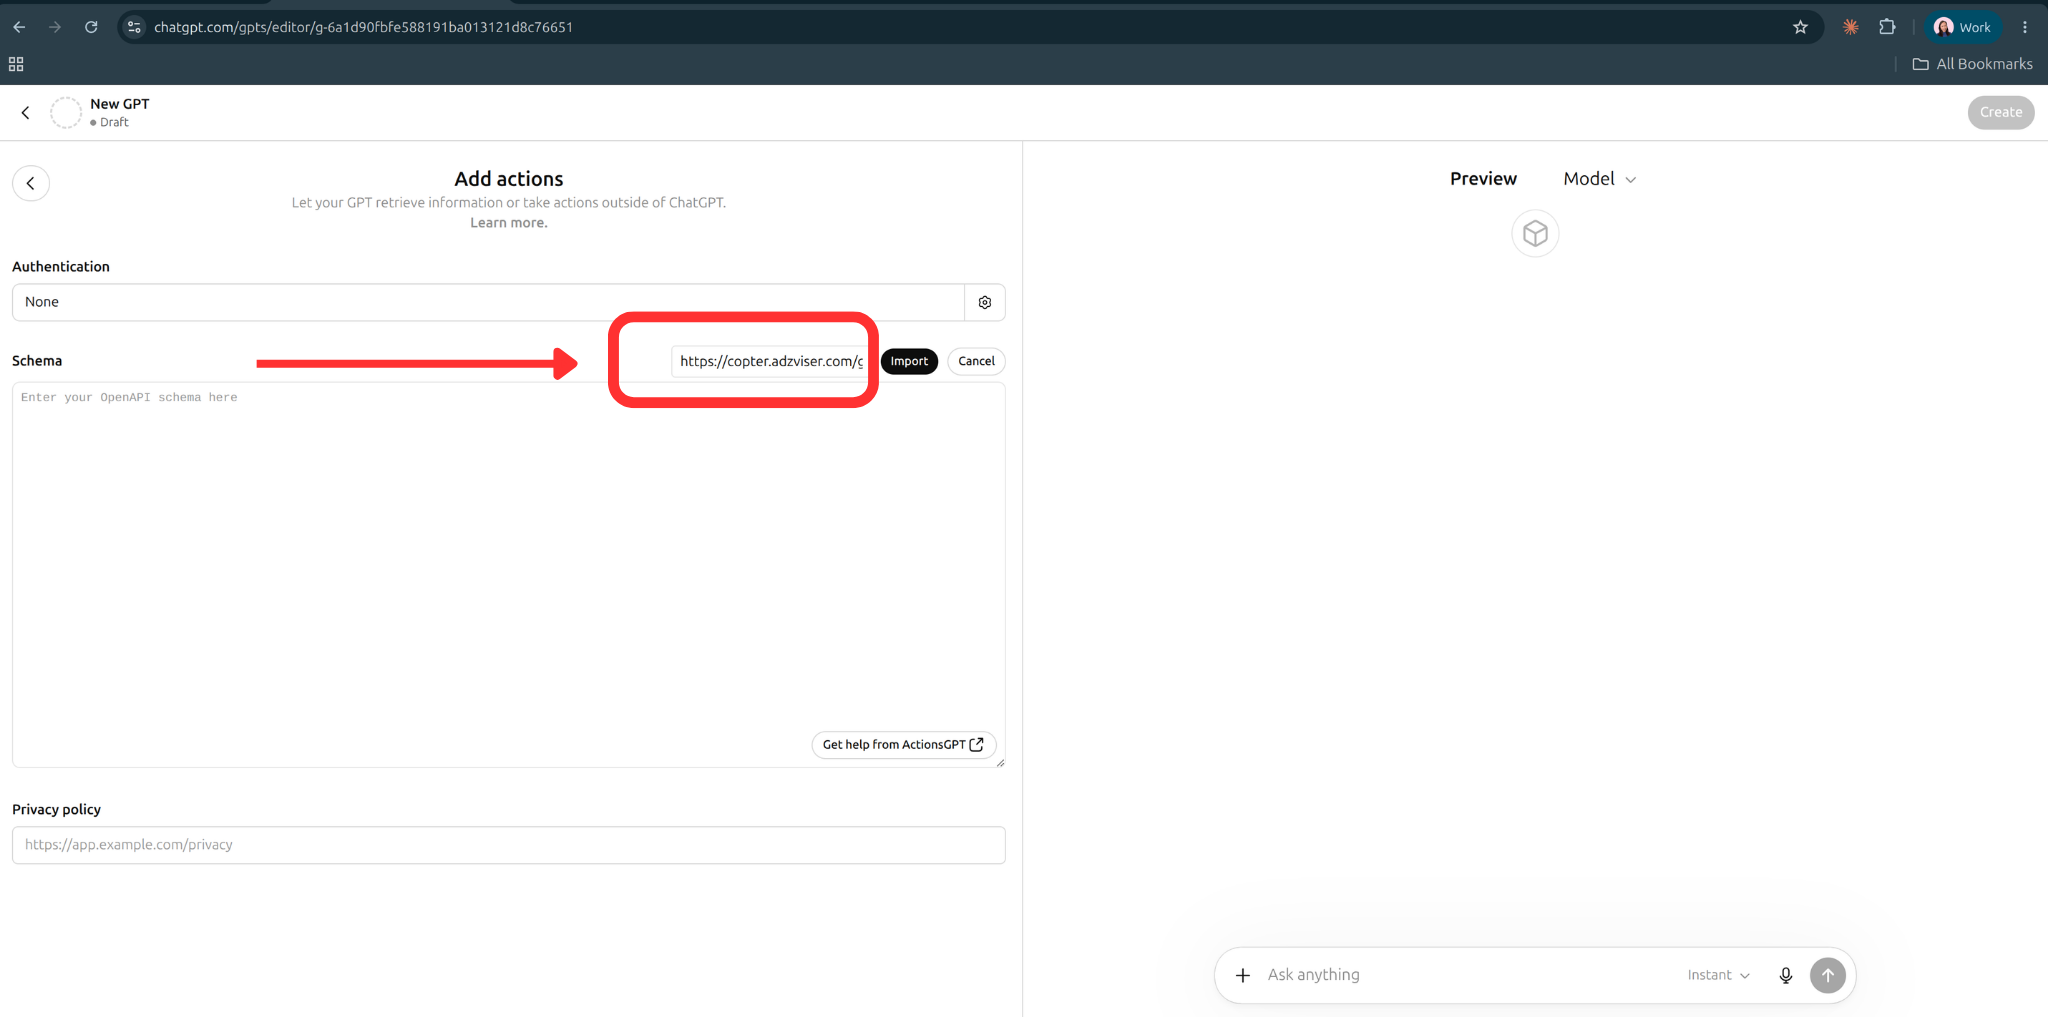Viewport: 2048px width, 1017px height.
Task: Click the back chevron beside New GPT
Action: coord(26,112)
